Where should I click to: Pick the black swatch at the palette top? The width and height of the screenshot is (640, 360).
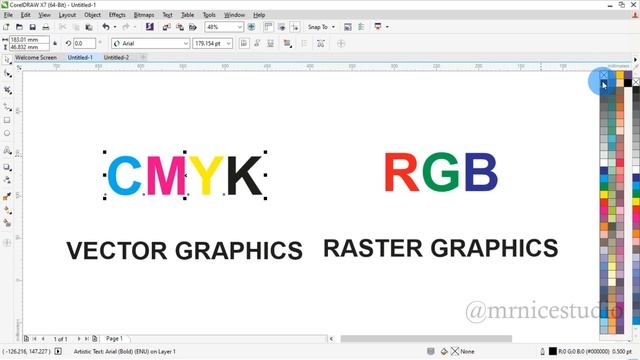(628, 83)
